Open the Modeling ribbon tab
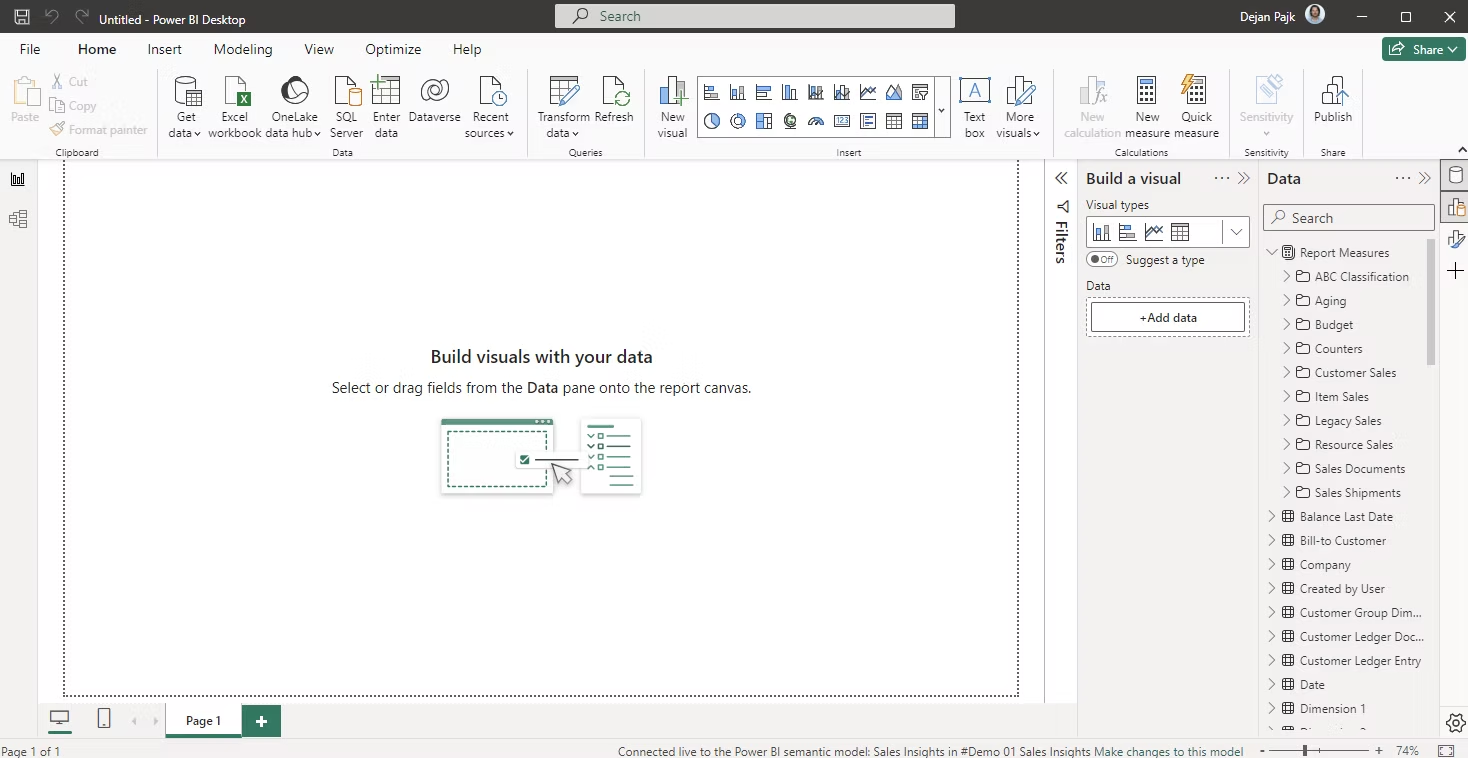Image resolution: width=1468 pixels, height=758 pixels. [x=243, y=49]
